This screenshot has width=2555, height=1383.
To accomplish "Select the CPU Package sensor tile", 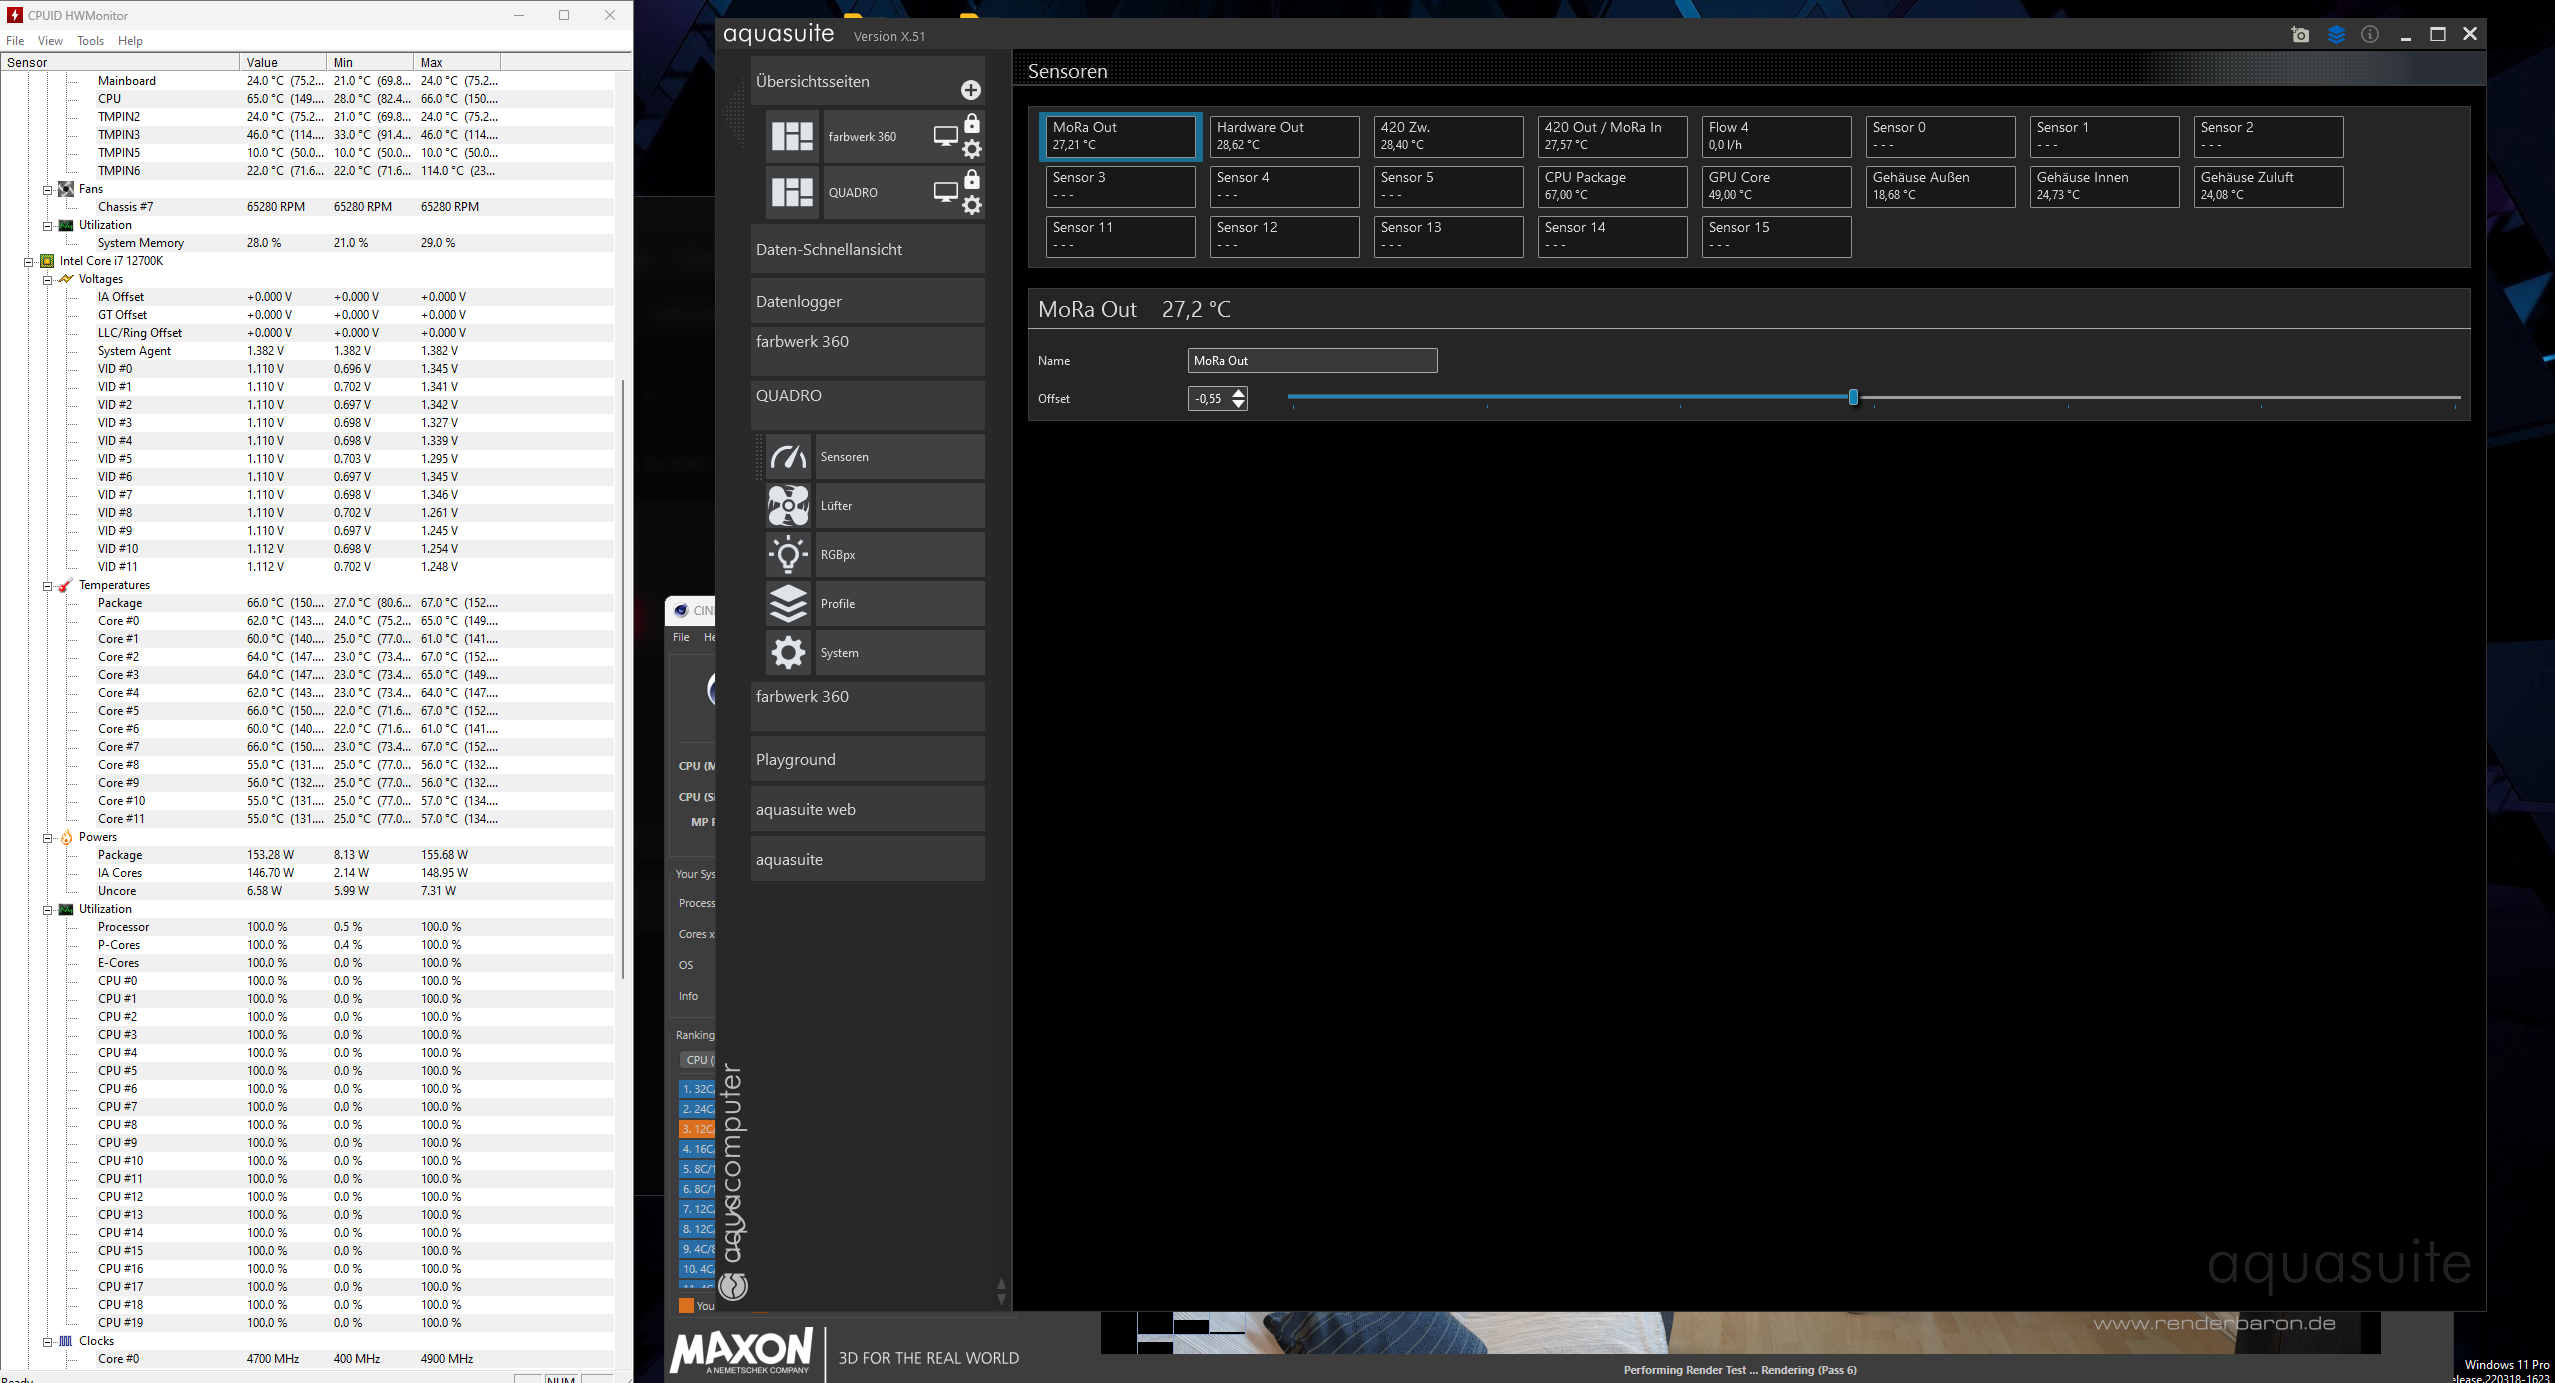I will 1611,186.
